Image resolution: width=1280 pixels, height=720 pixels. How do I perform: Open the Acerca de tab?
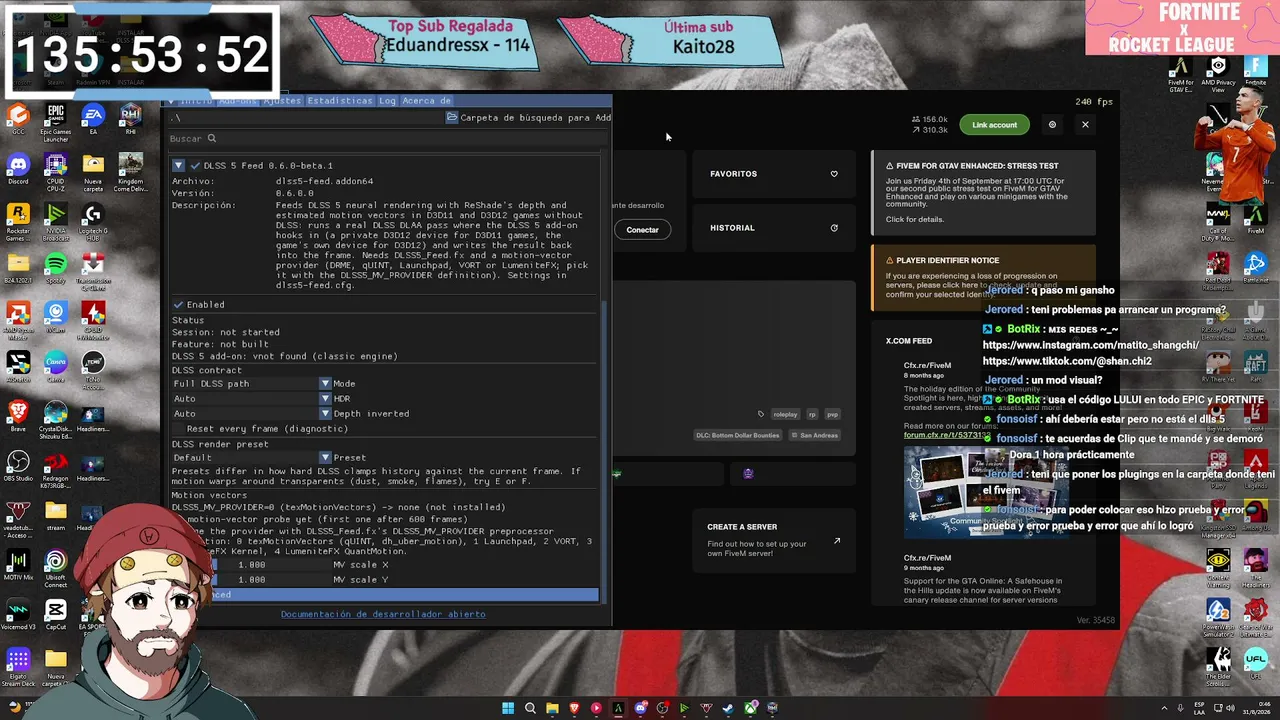coord(426,101)
